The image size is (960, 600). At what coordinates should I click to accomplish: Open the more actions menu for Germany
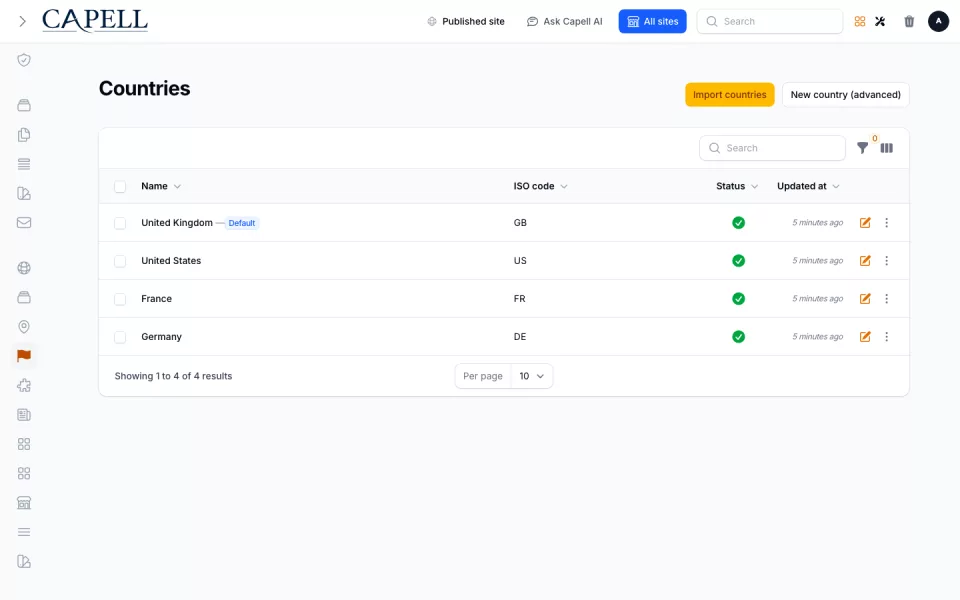click(x=887, y=337)
